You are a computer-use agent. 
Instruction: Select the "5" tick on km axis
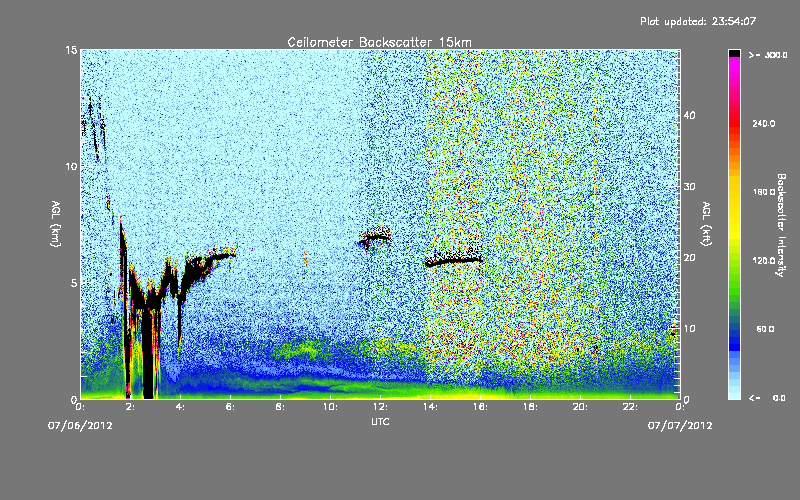pos(74,283)
